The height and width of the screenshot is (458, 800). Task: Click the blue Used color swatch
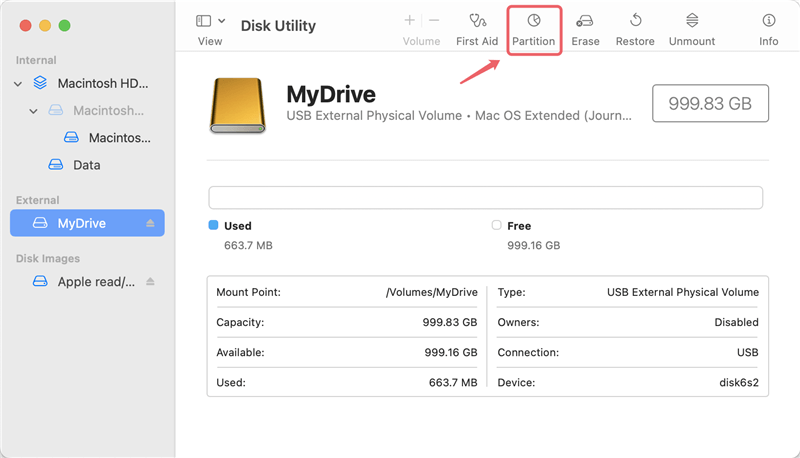coord(213,225)
